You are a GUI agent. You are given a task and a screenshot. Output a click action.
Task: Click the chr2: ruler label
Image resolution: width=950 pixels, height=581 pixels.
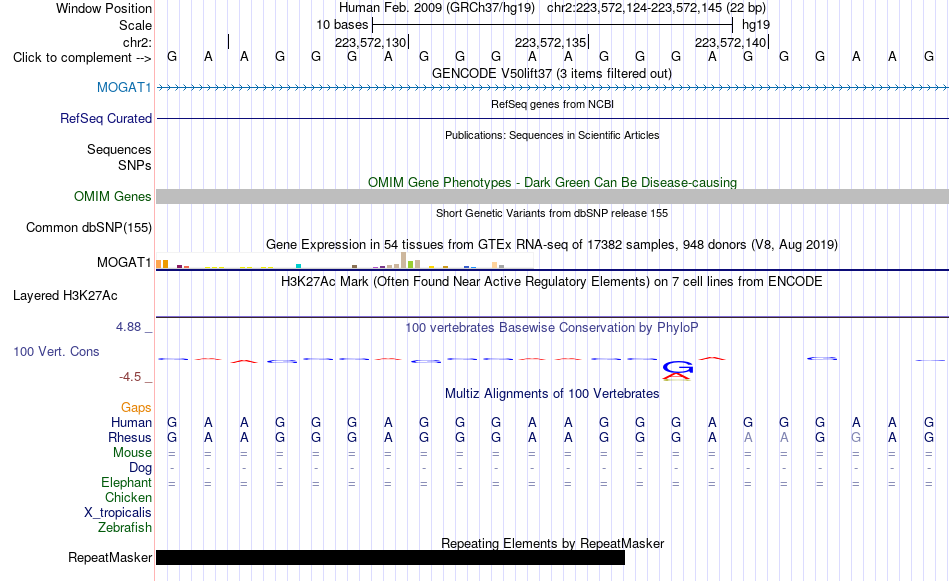138,42
